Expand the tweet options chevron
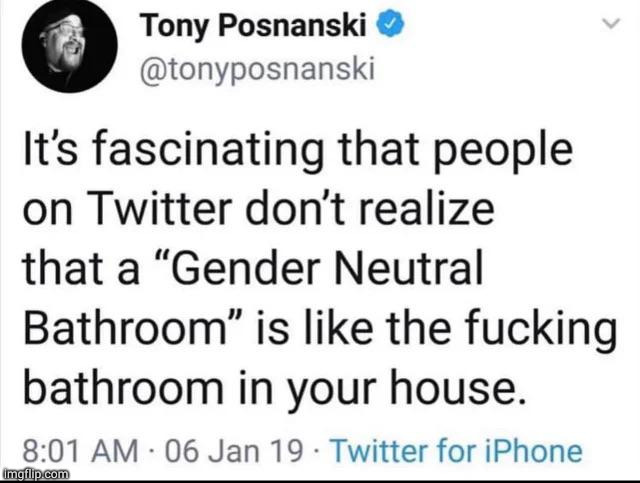Image resolution: width=640 pixels, height=483 pixels. (x=611, y=24)
